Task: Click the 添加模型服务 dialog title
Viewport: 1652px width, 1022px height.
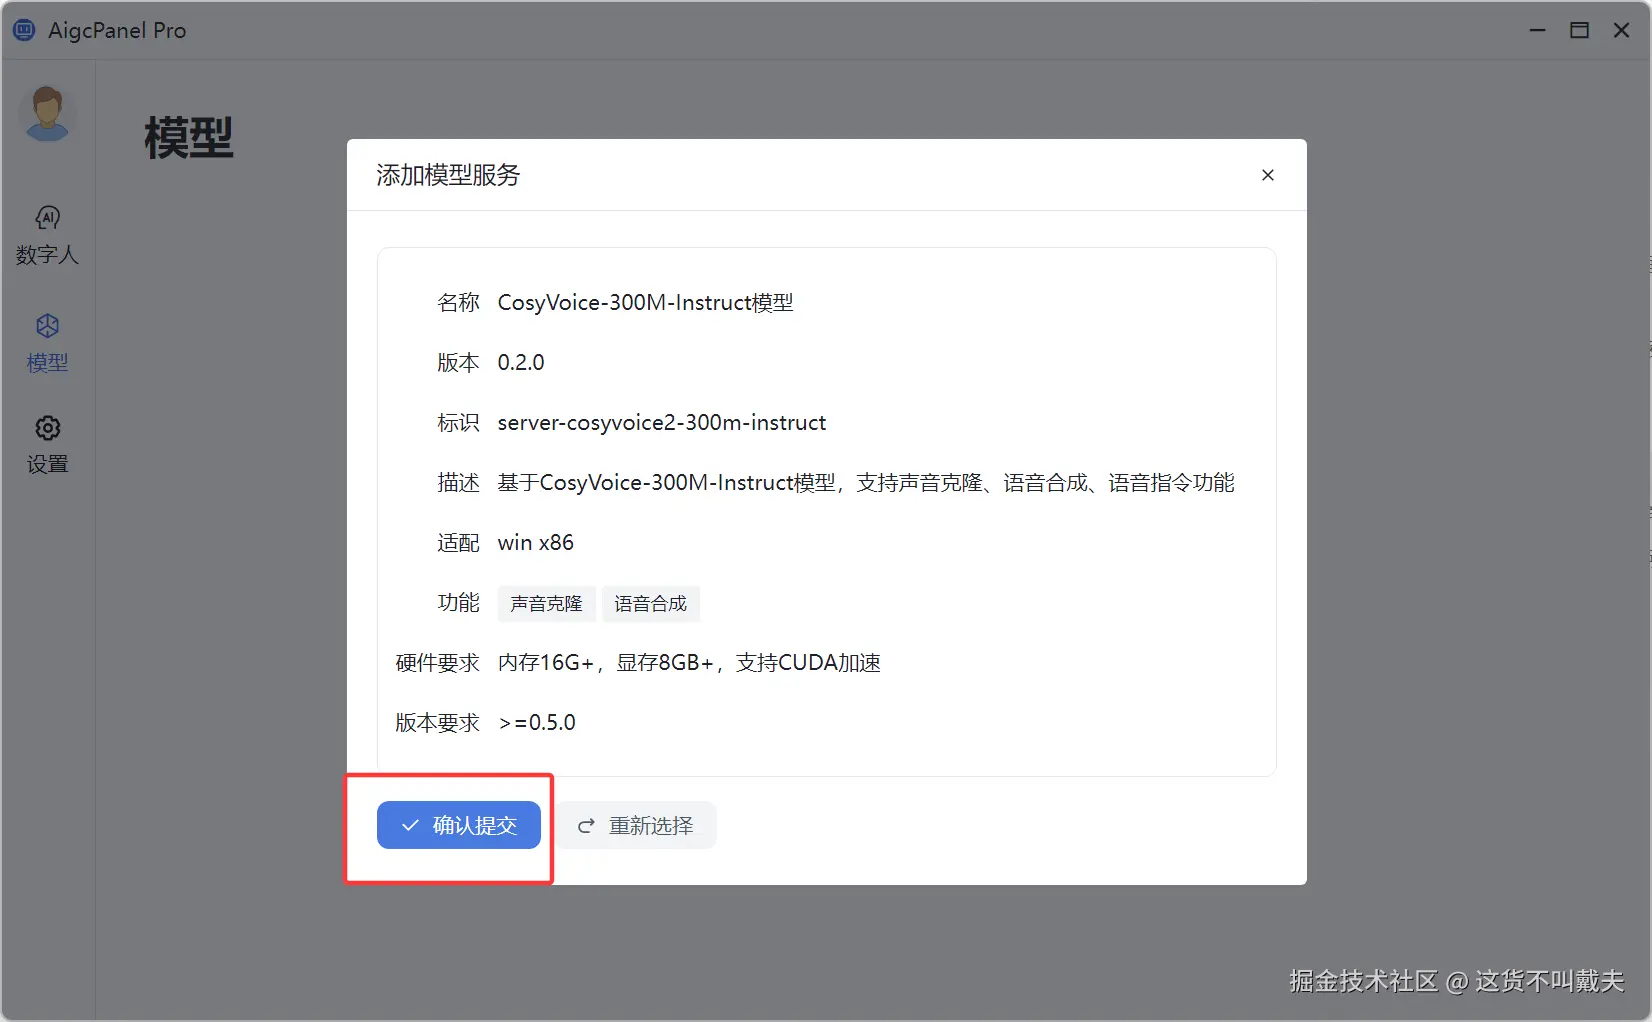Action: [448, 175]
